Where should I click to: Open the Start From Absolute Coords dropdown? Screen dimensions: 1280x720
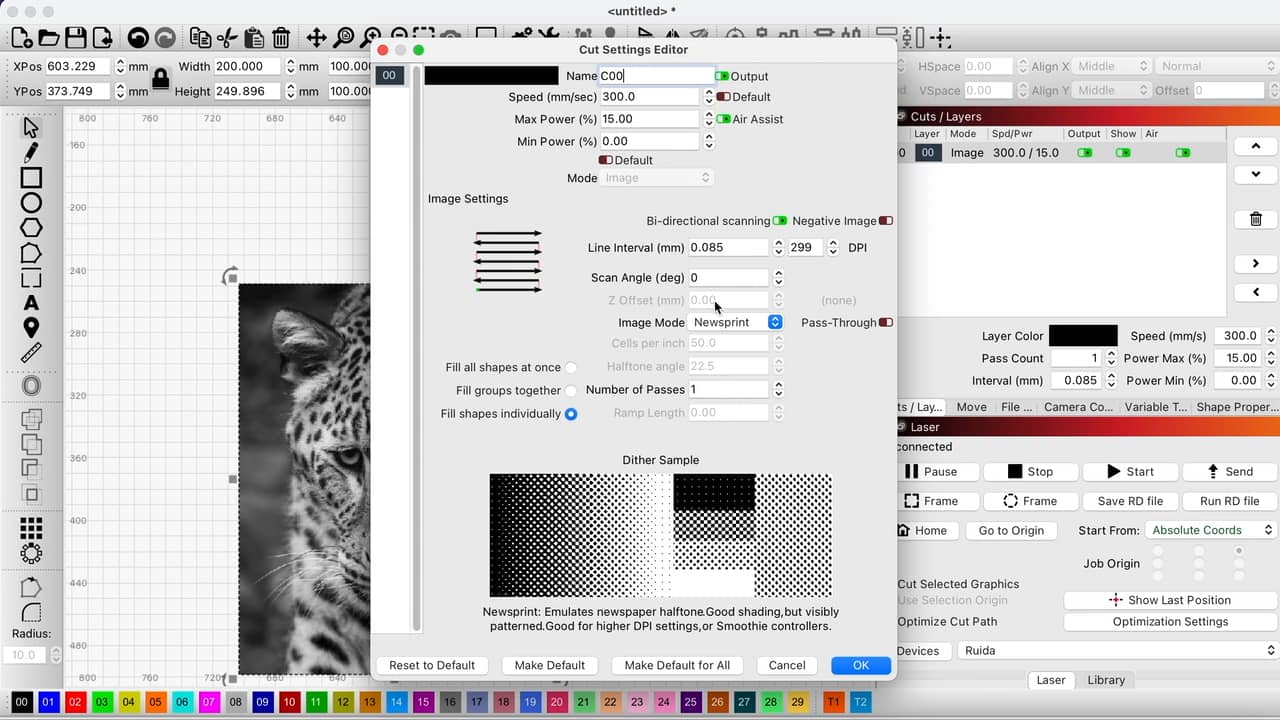tap(1211, 530)
